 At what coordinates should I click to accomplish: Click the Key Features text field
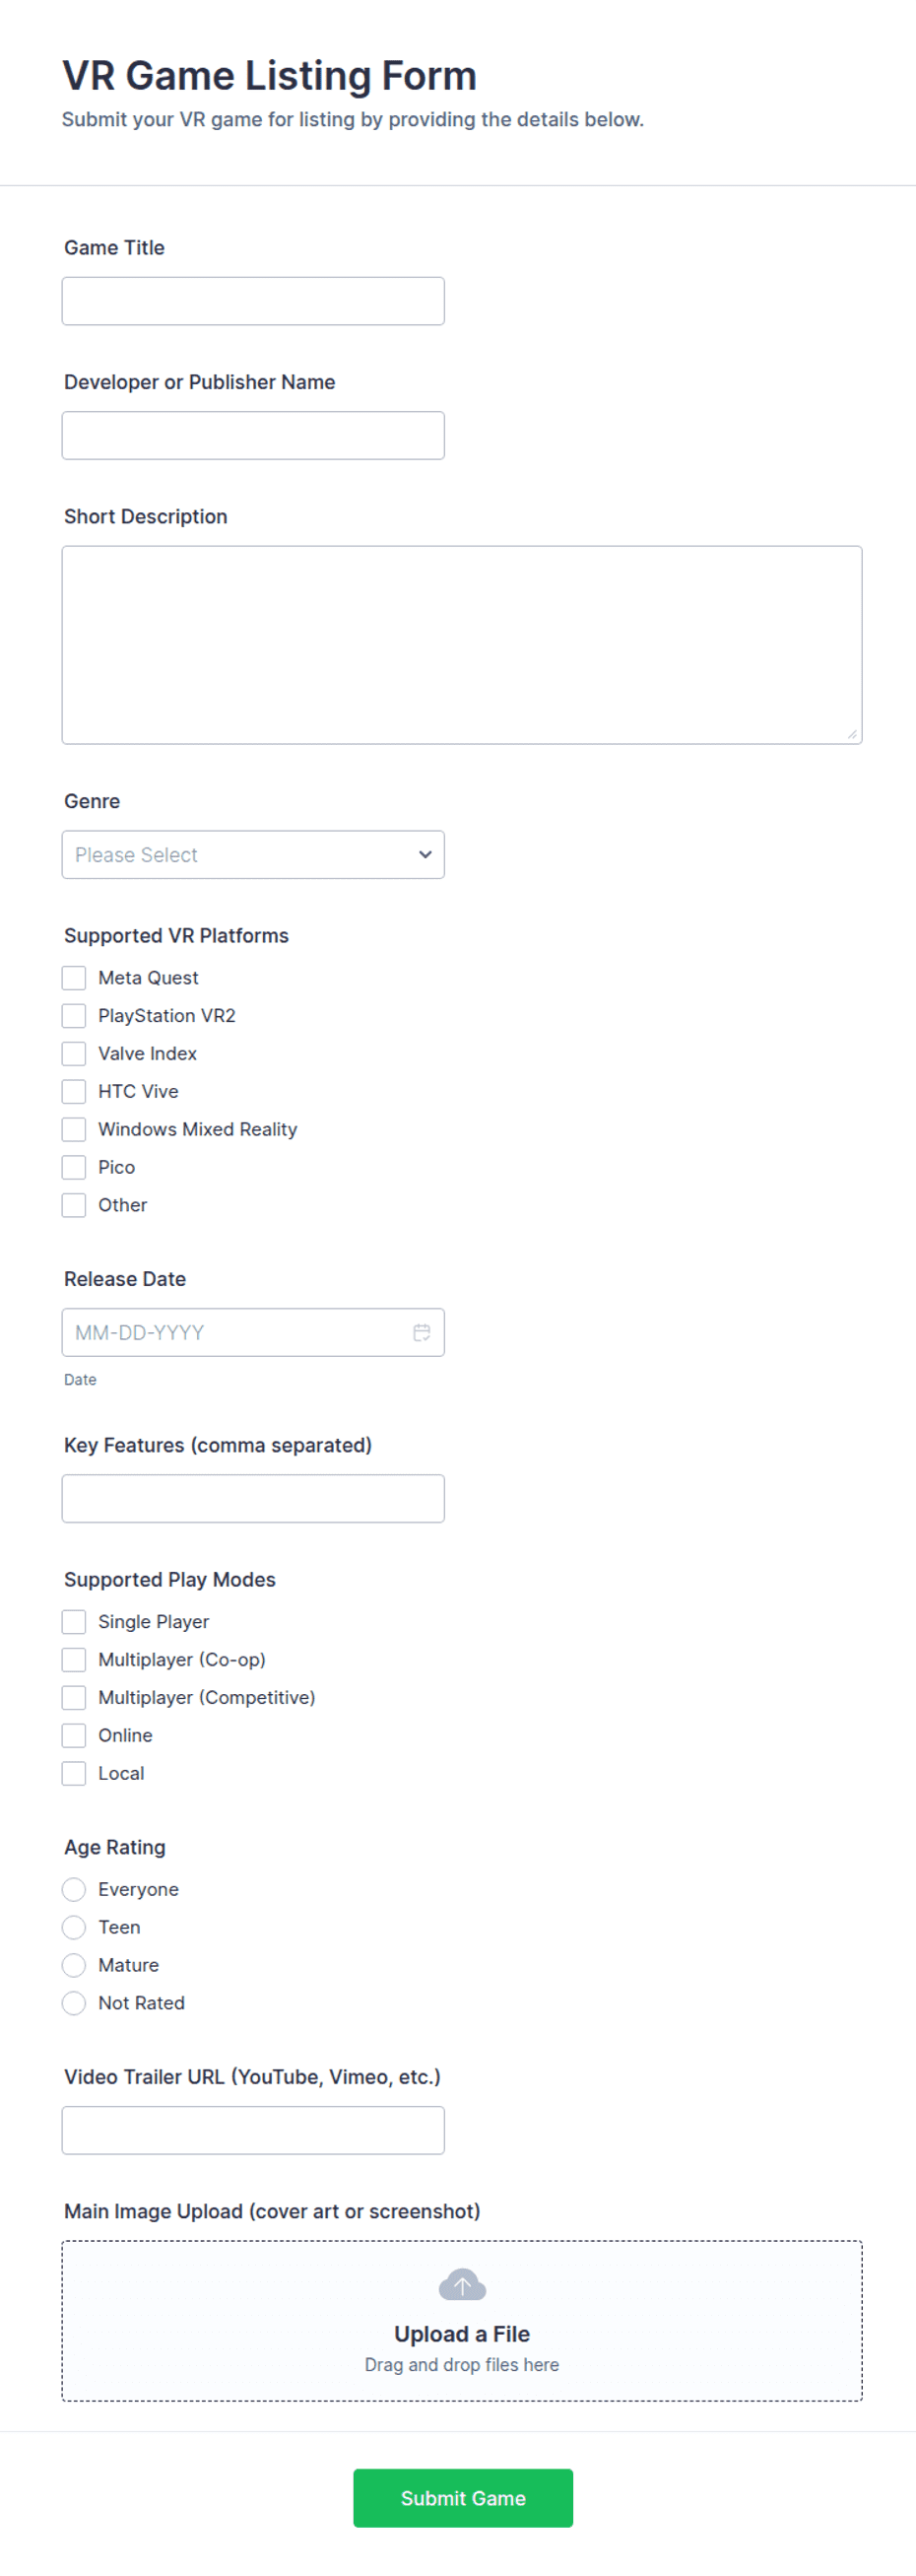point(253,1498)
